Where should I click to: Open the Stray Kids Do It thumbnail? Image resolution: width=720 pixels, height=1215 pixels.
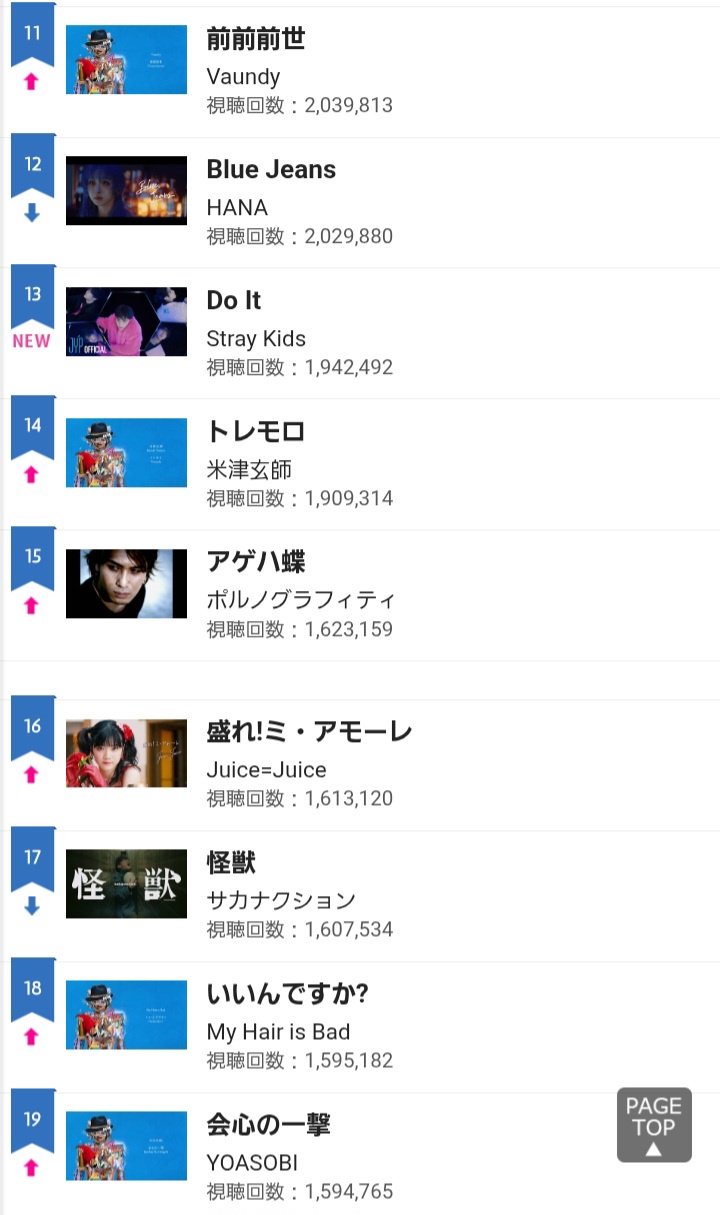[126, 321]
